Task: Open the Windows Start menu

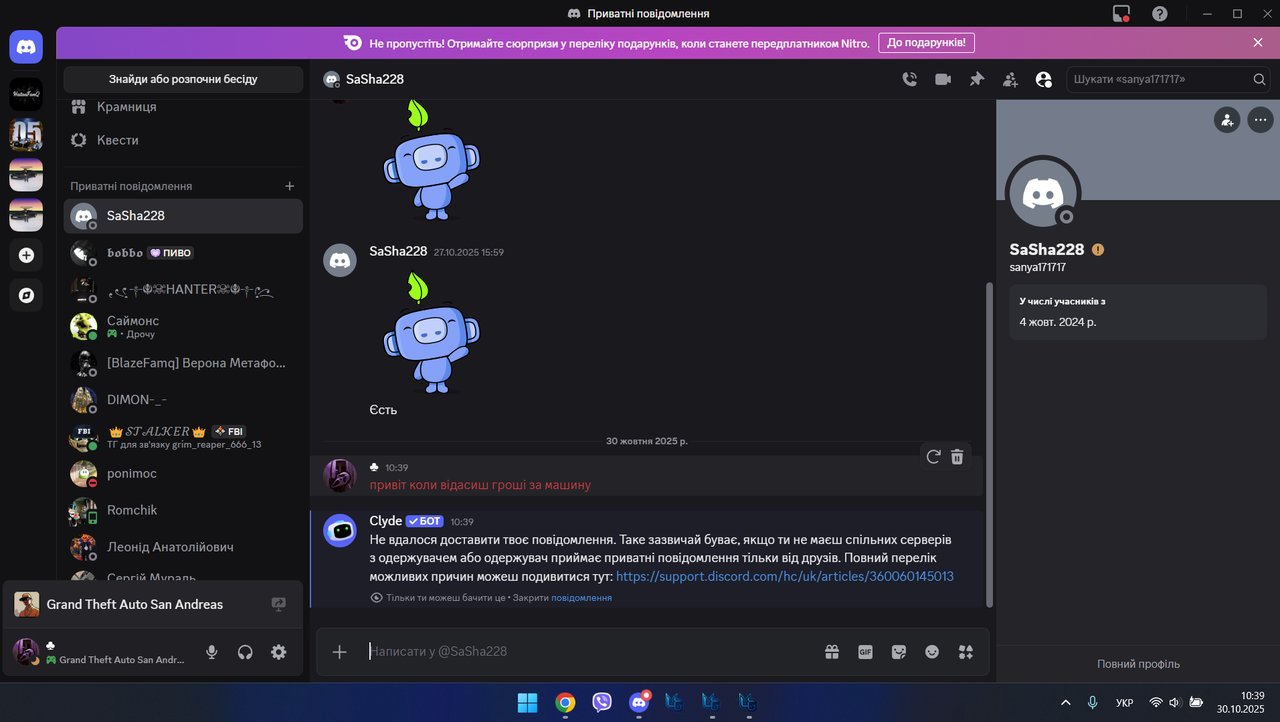Action: [x=527, y=703]
